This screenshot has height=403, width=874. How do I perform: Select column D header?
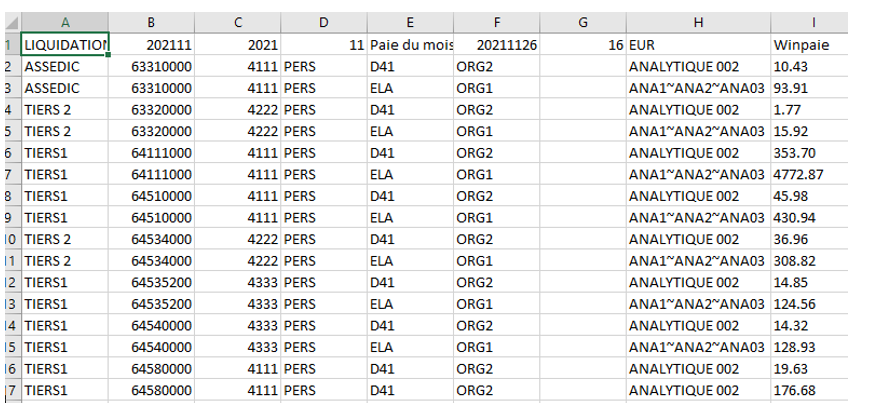tap(323, 23)
